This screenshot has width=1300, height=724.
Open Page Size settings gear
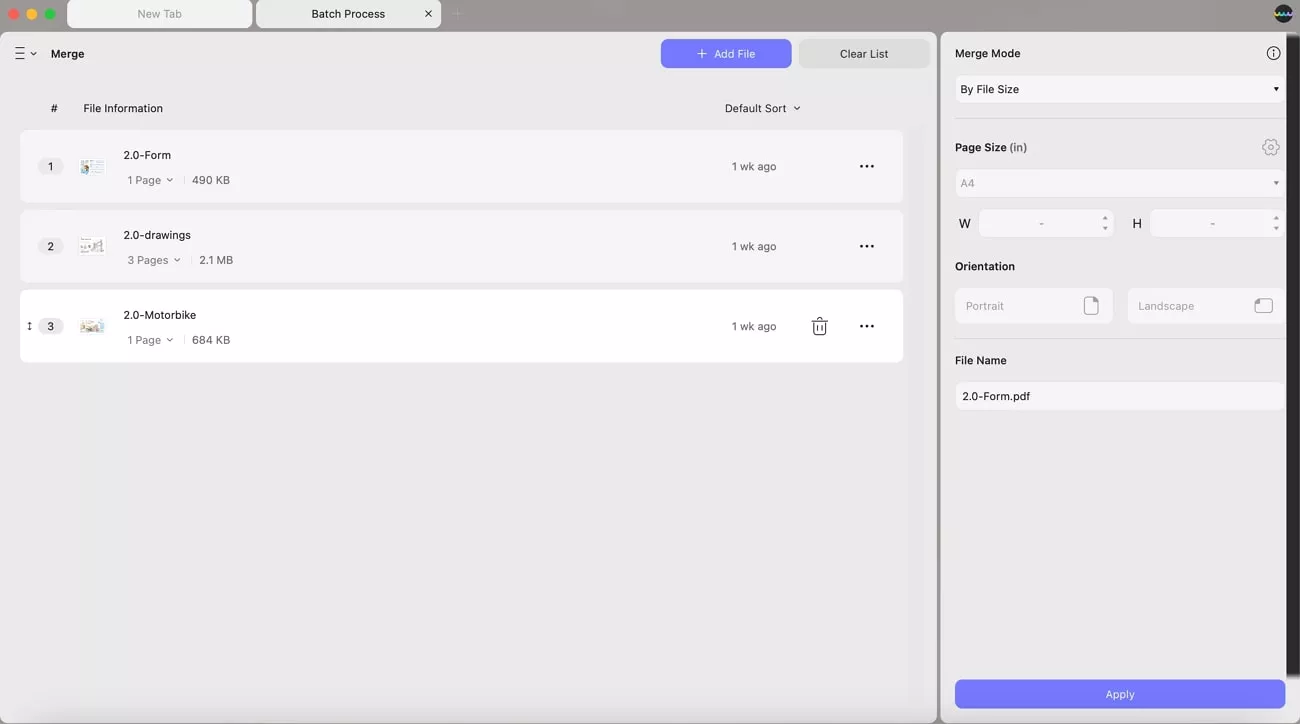1270,147
